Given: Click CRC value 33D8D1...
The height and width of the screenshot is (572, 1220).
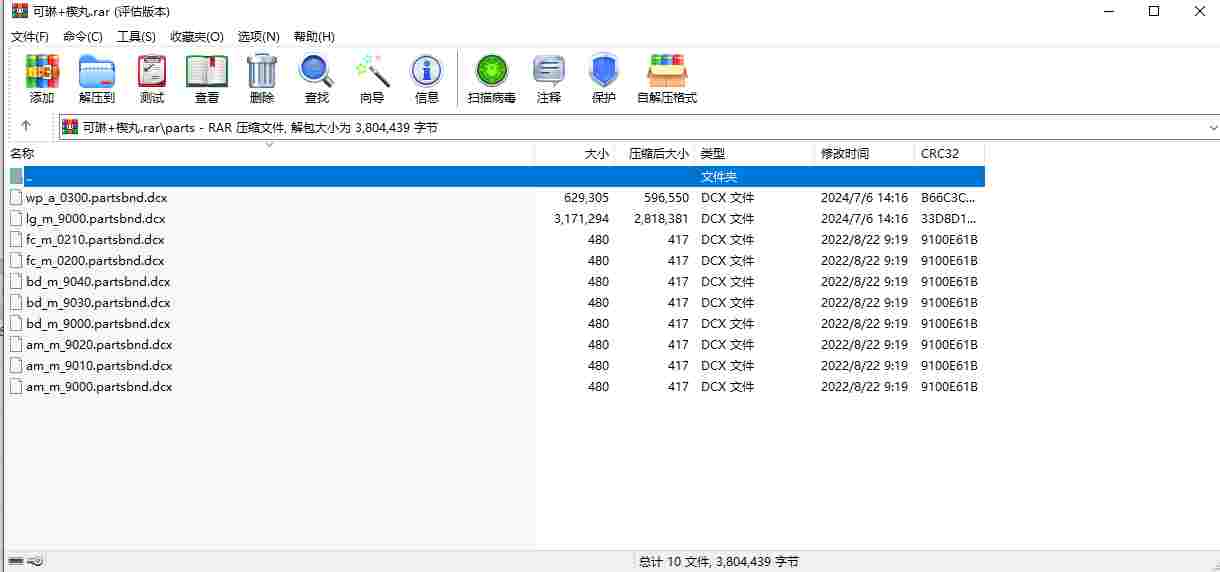Looking at the screenshot, I should point(948,219).
